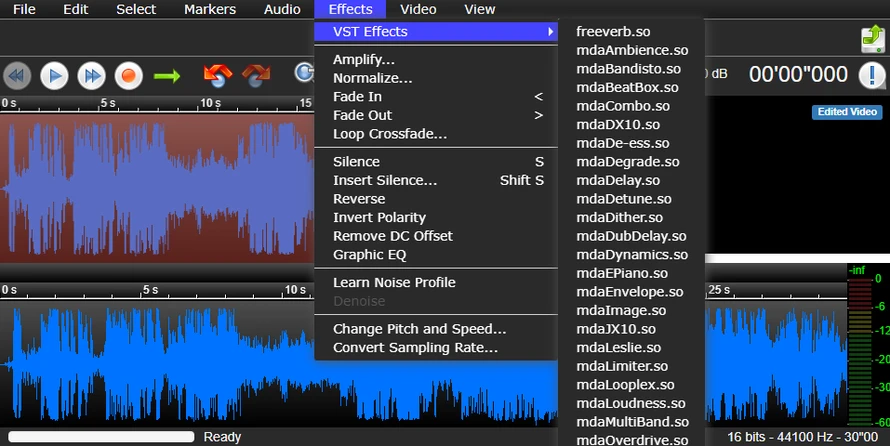Image resolution: width=890 pixels, height=446 pixels.
Task: Open the Markers menu
Action: click(210, 9)
